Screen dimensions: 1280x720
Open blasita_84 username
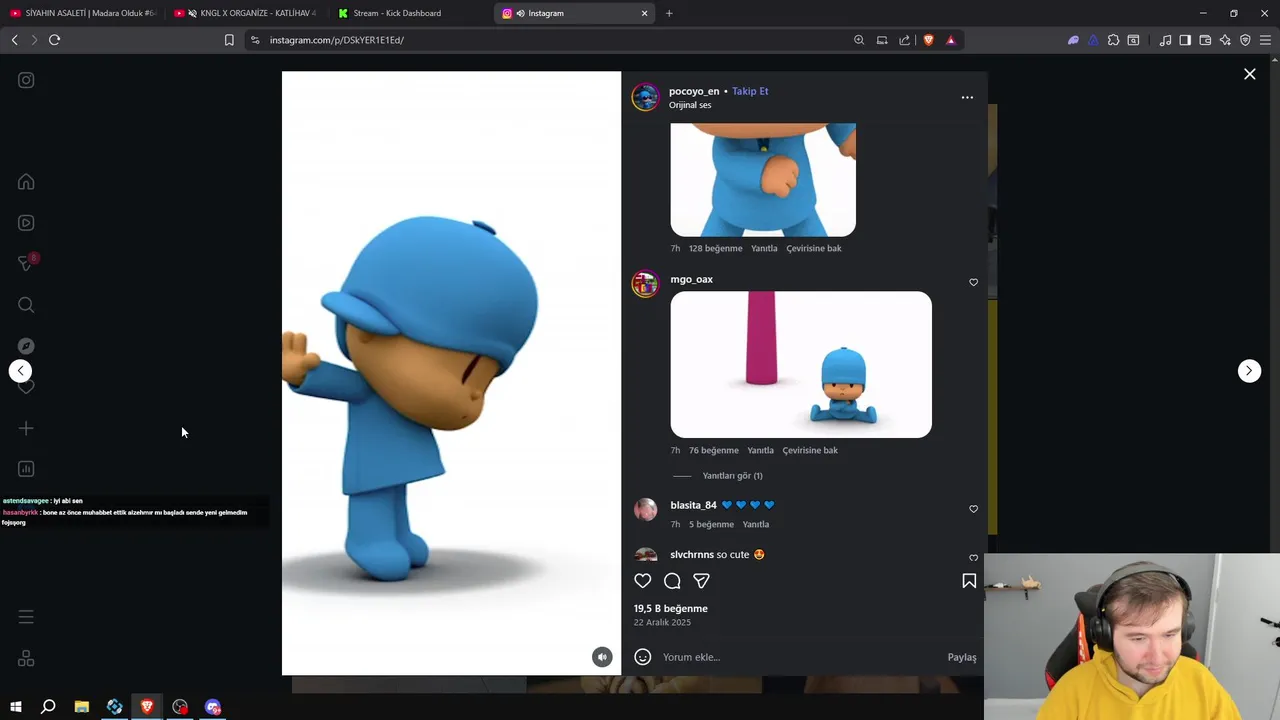tap(693, 505)
